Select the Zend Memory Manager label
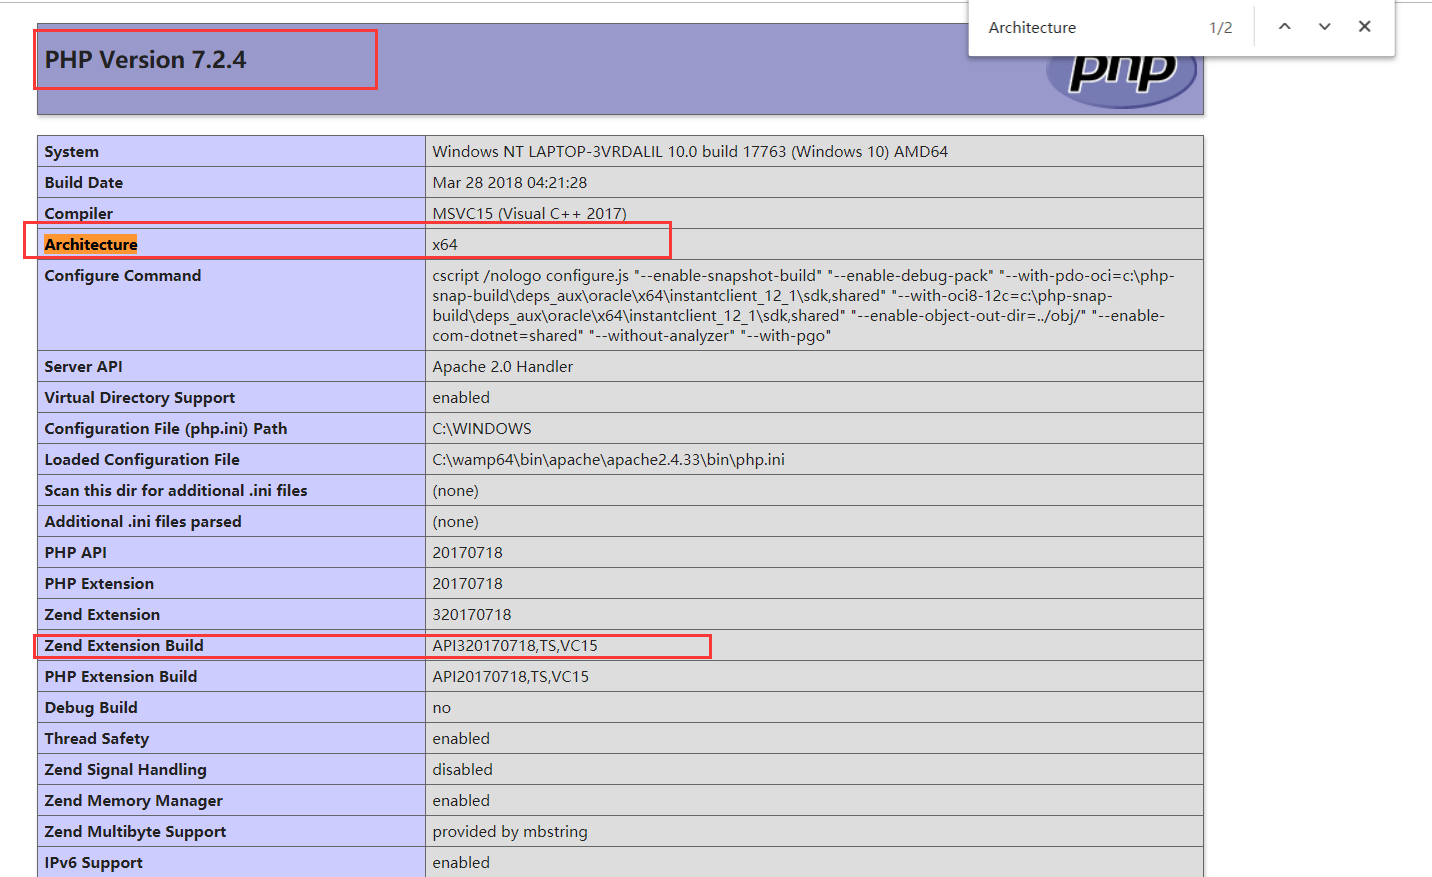Screen dimensions: 1432x877 tap(134, 801)
